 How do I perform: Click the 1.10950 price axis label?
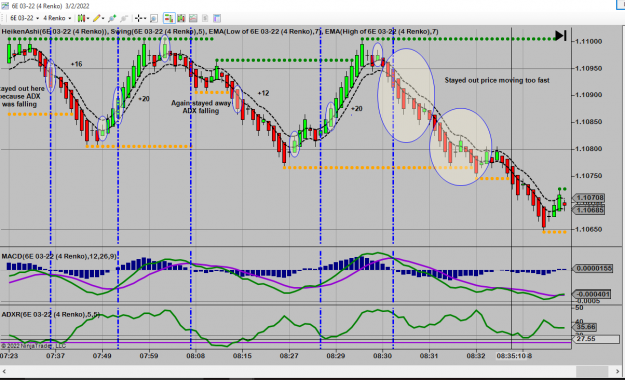(588, 68)
